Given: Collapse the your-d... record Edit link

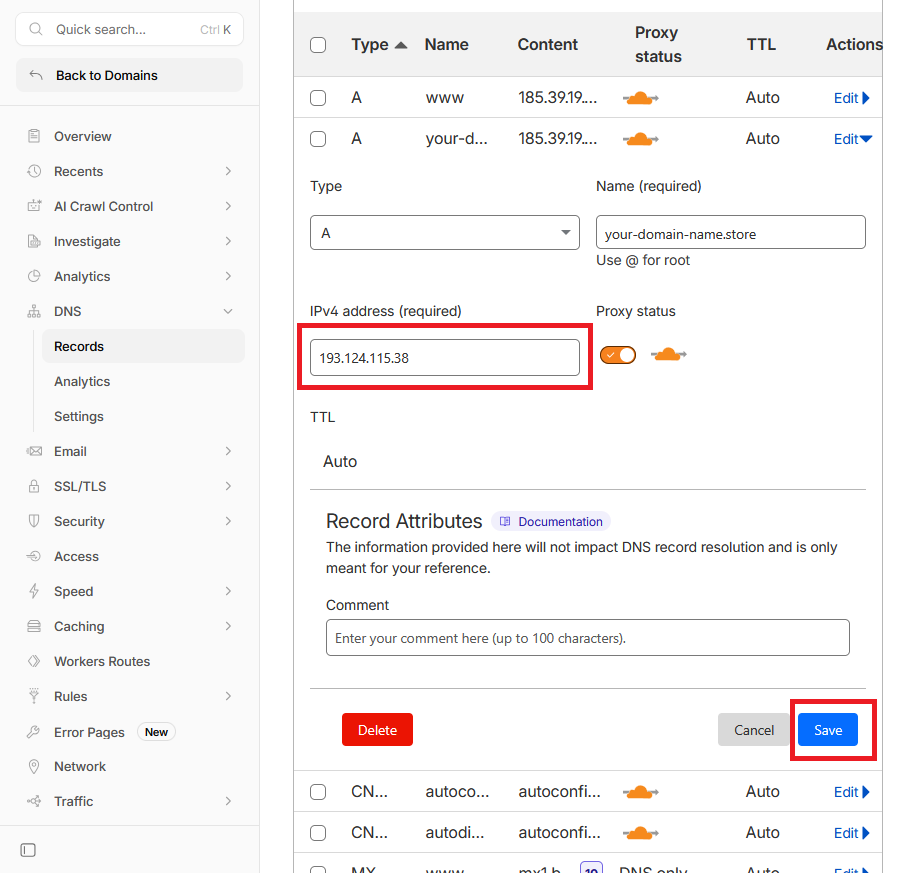Looking at the screenshot, I should pyautogui.click(x=853, y=139).
